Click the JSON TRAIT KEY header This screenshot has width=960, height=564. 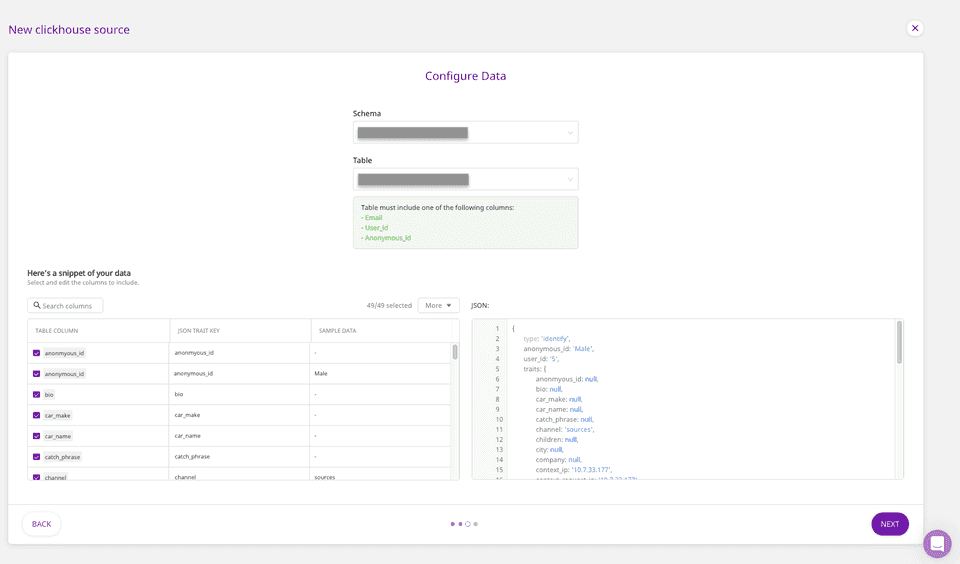pos(199,331)
